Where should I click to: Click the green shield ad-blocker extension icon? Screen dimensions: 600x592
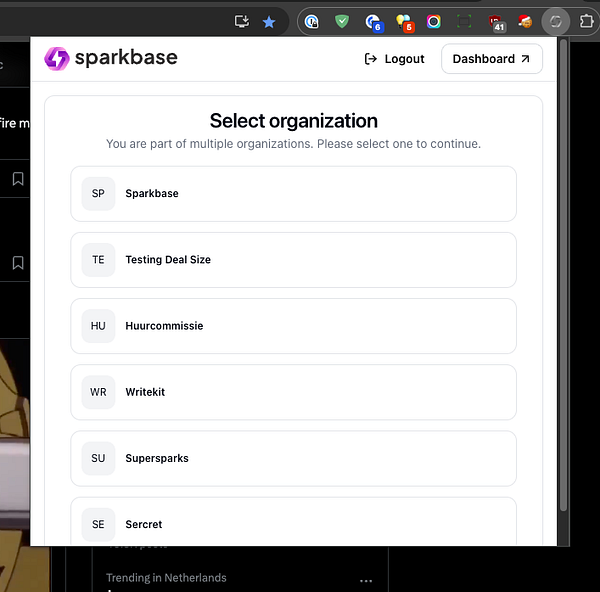(342, 21)
